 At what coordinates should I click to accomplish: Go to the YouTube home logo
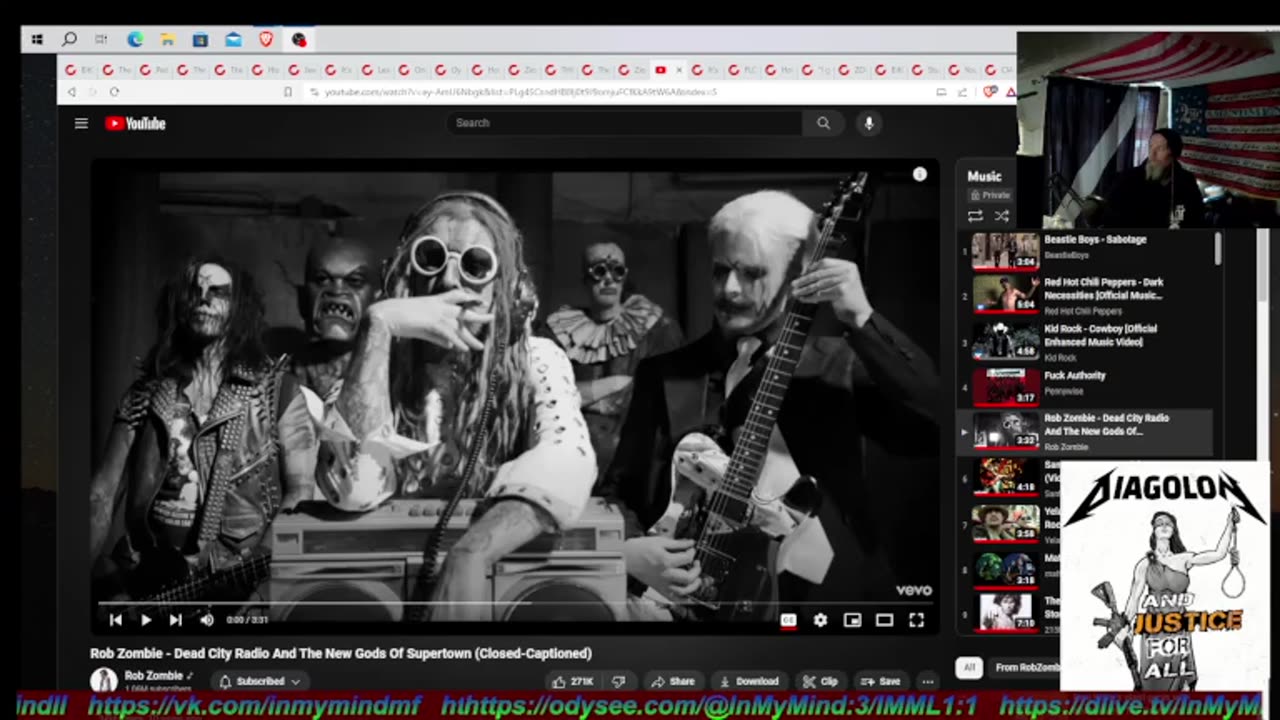(x=135, y=123)
